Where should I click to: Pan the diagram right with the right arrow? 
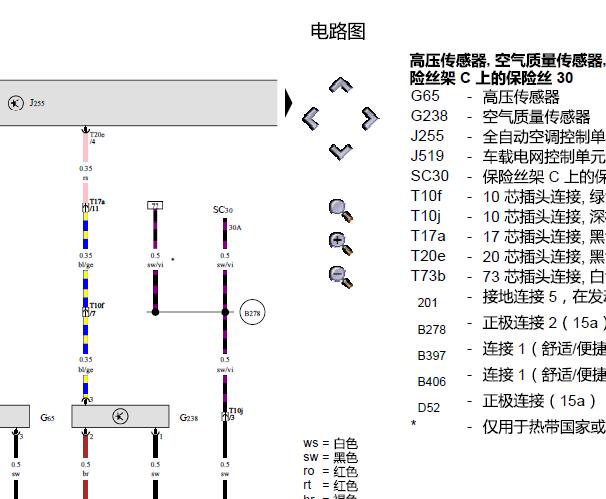pos(370,118)
